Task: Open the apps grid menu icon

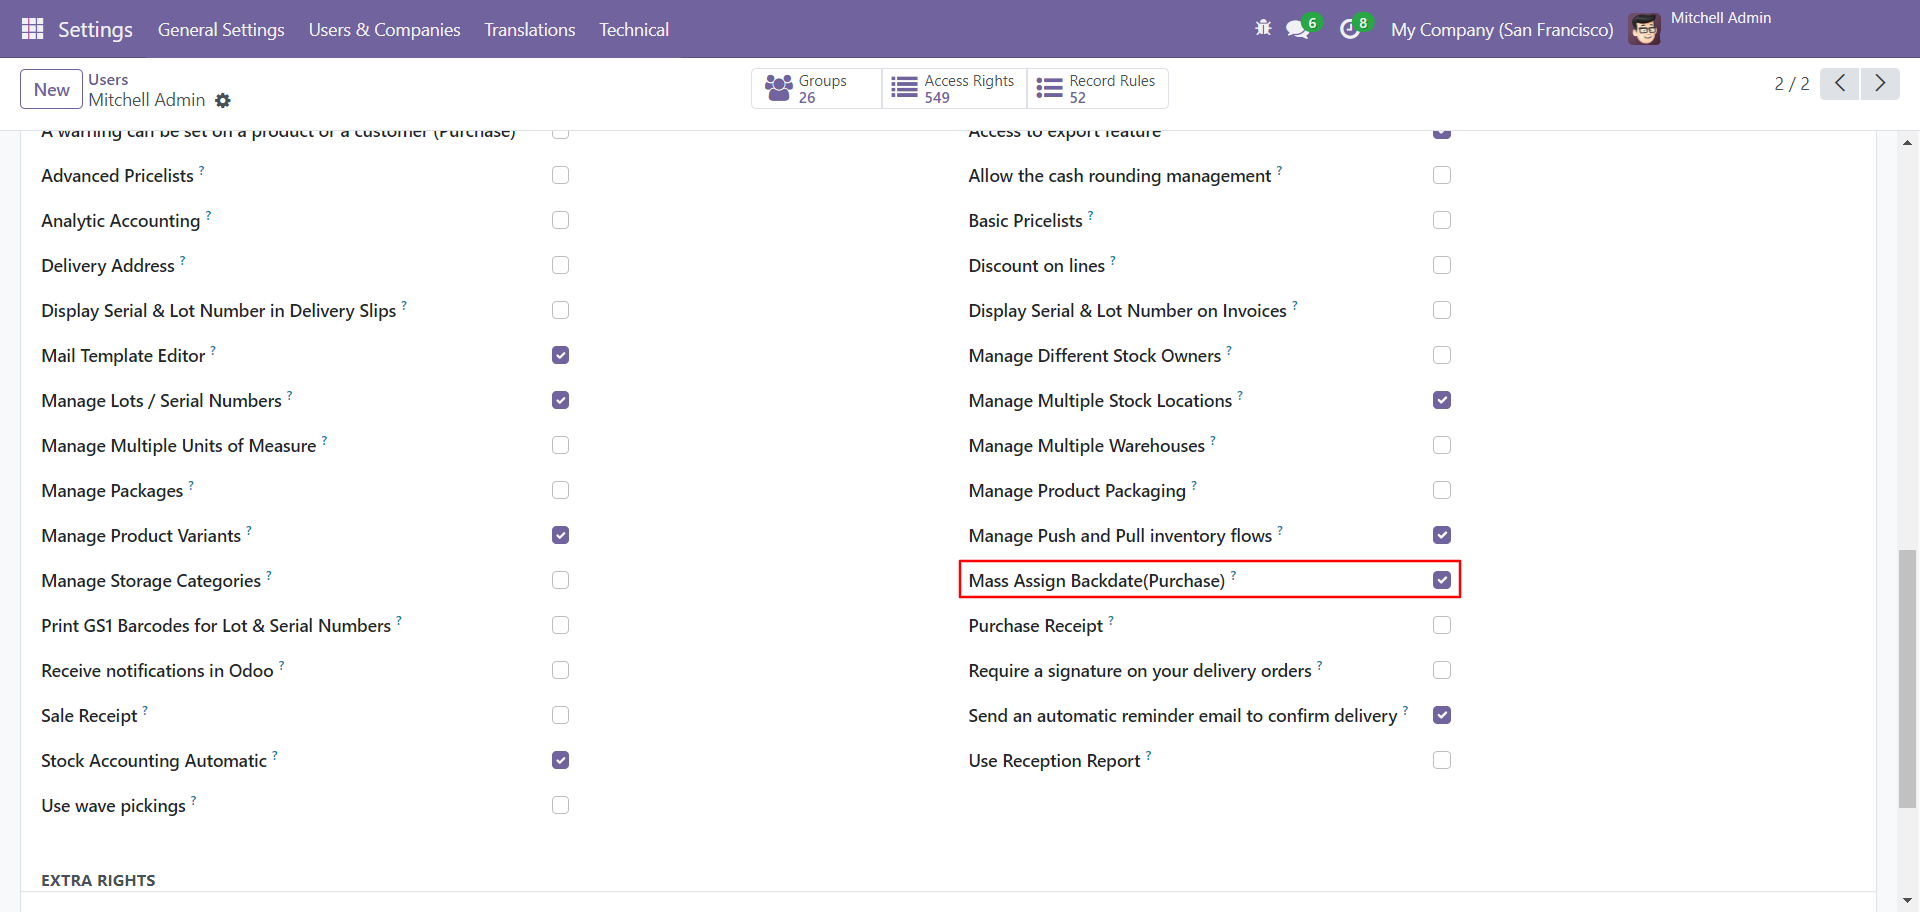Action: [x=32, y=29]
